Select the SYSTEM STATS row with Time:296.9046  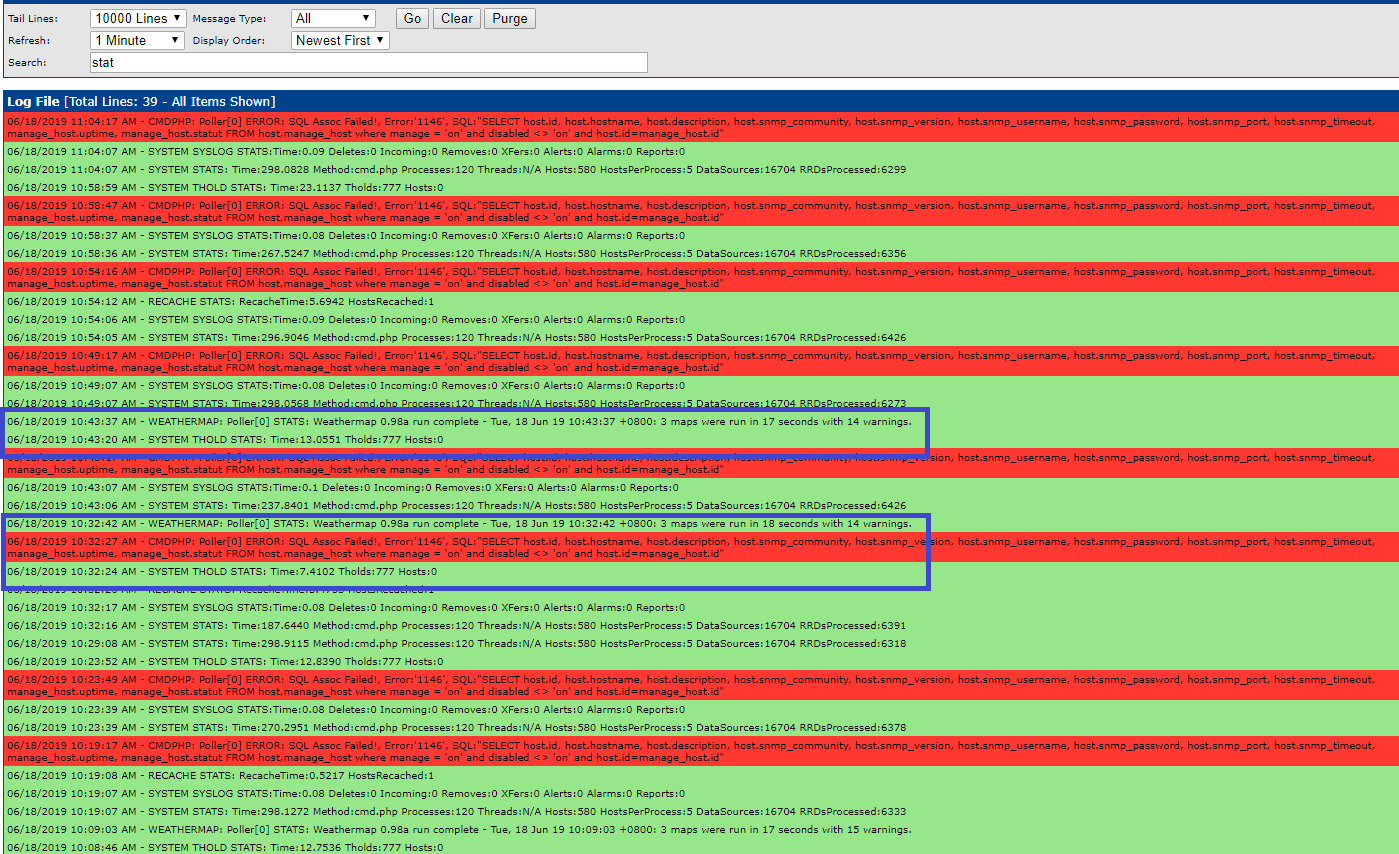tap(699, 338)
